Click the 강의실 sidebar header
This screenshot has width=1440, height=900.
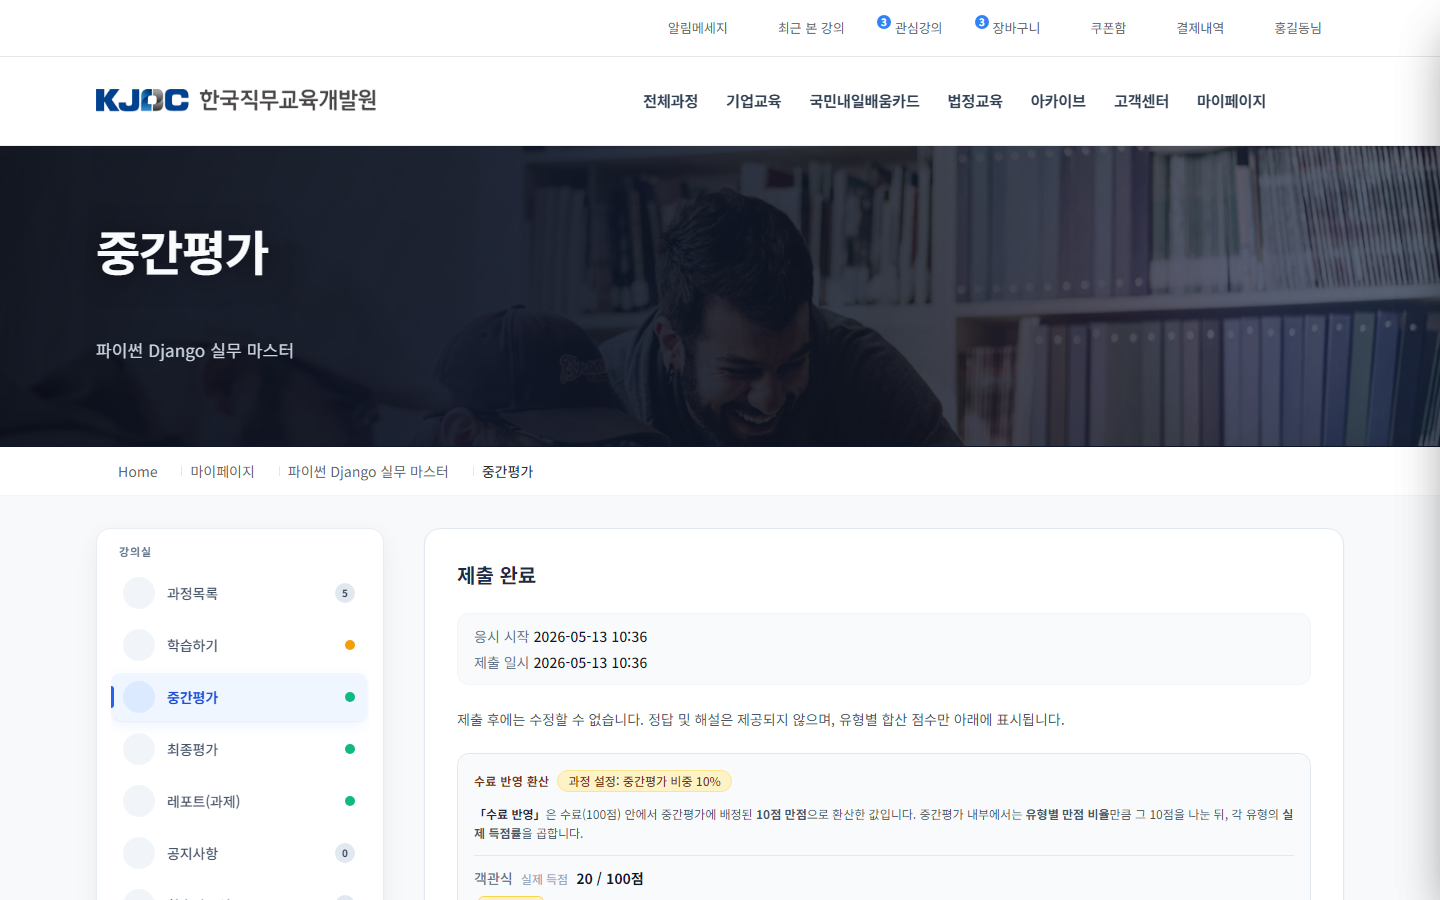(135, 552)
